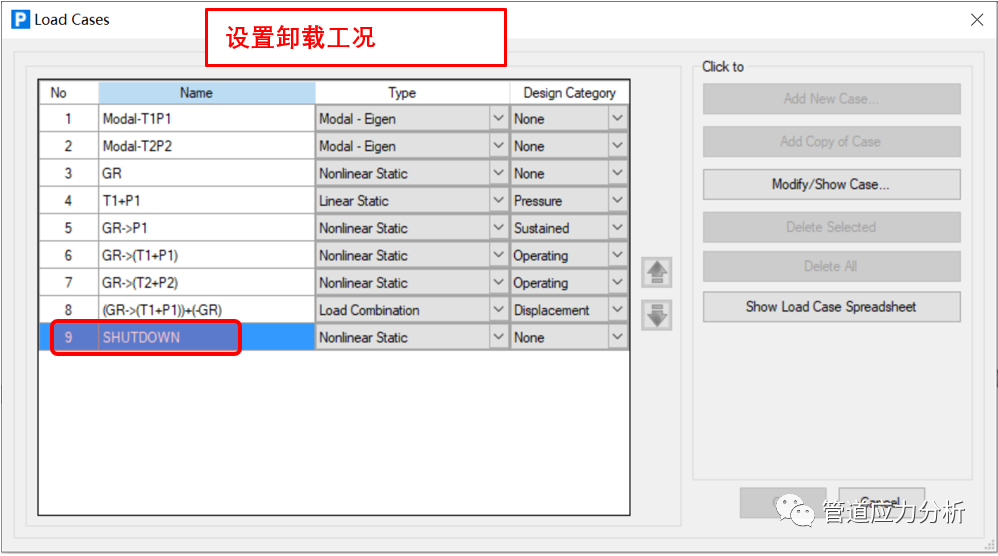Select the GR->(T1+P1) case name
The image size is (998, 556).
point(207,255)
